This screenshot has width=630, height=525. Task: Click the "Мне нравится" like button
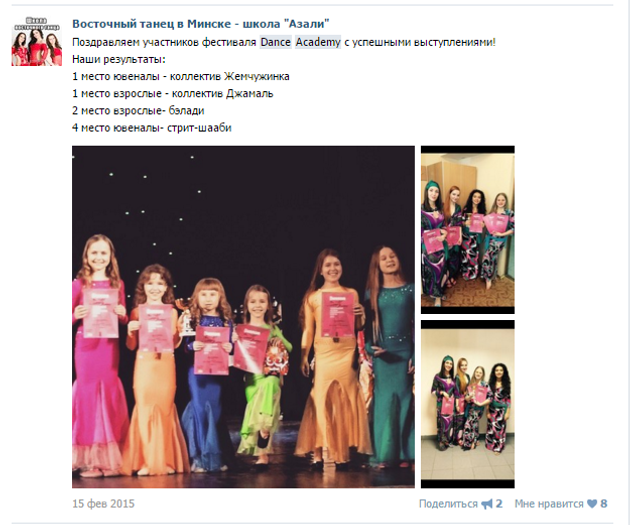point(549,504)
